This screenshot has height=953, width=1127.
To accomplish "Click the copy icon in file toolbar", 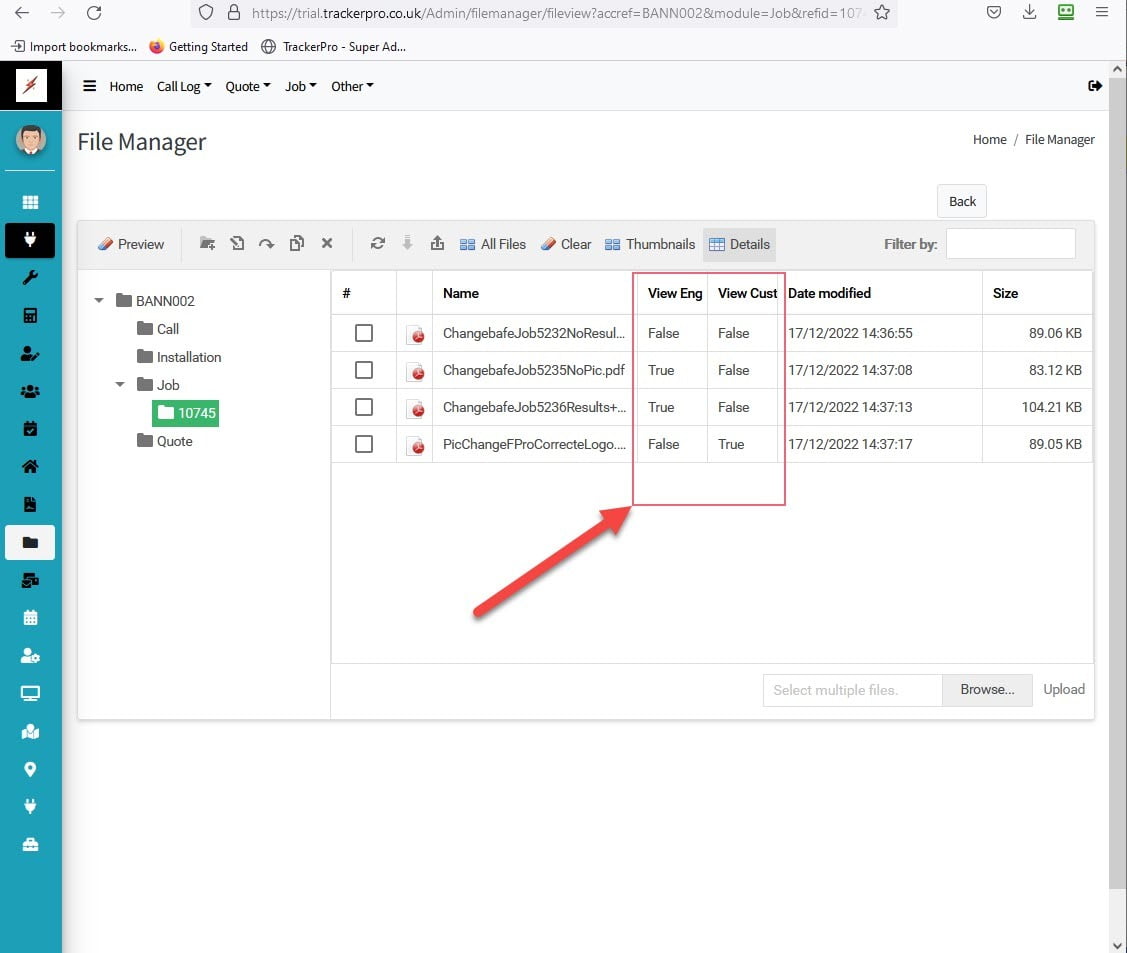I will click(x=296, y=243).
